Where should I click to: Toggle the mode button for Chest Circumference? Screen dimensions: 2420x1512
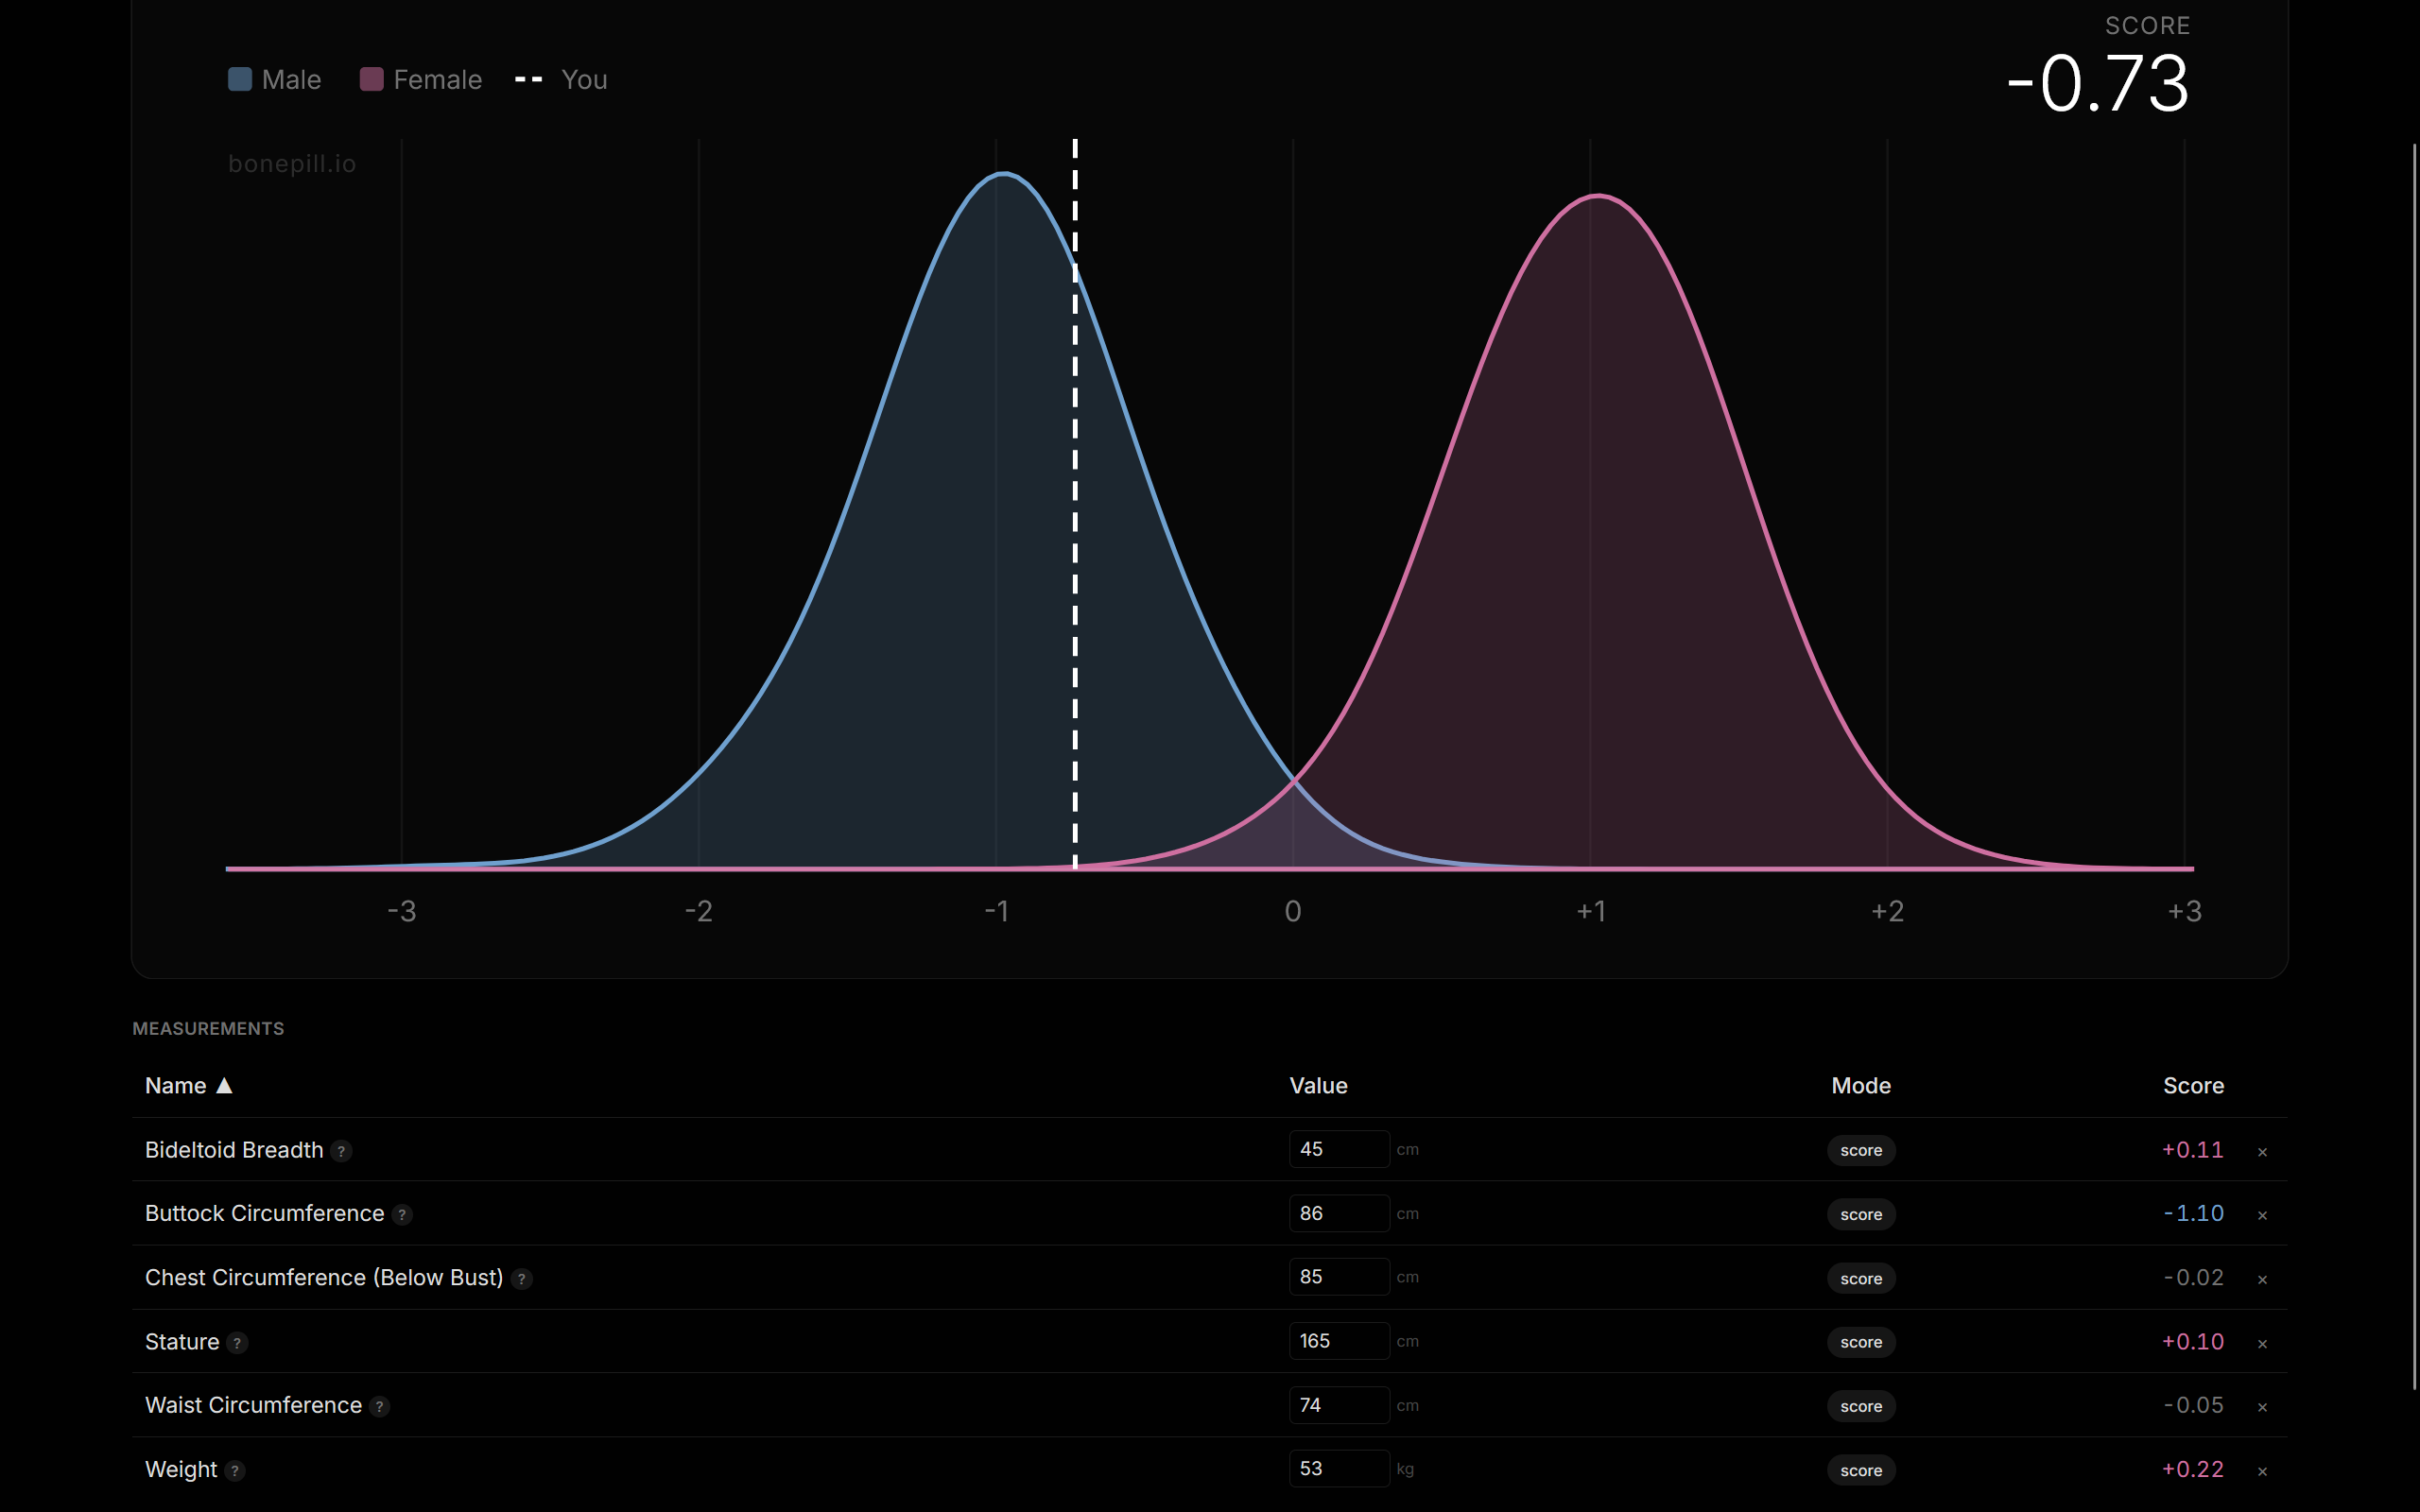click(x=1860, y=1279)
